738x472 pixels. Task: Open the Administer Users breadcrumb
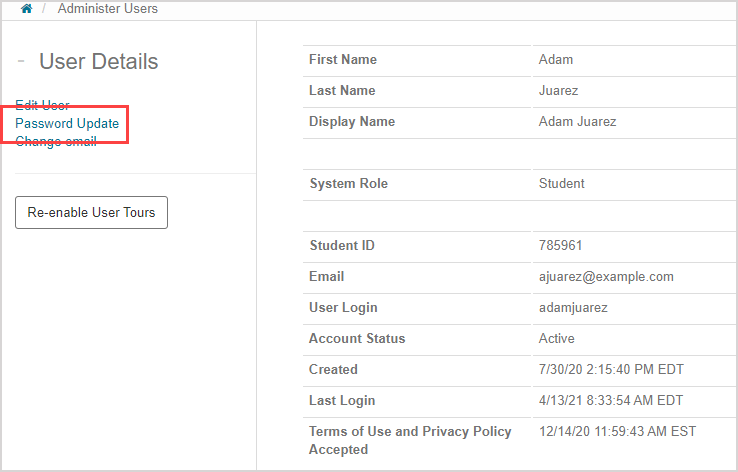tap(107, 9)
